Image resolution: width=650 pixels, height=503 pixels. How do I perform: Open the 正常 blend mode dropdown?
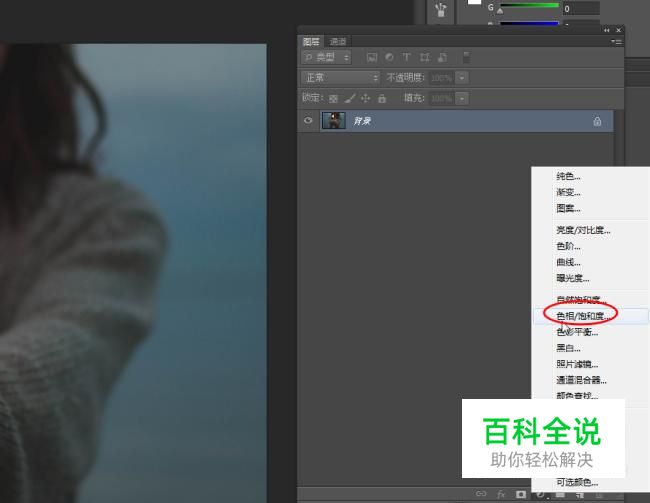340,78
